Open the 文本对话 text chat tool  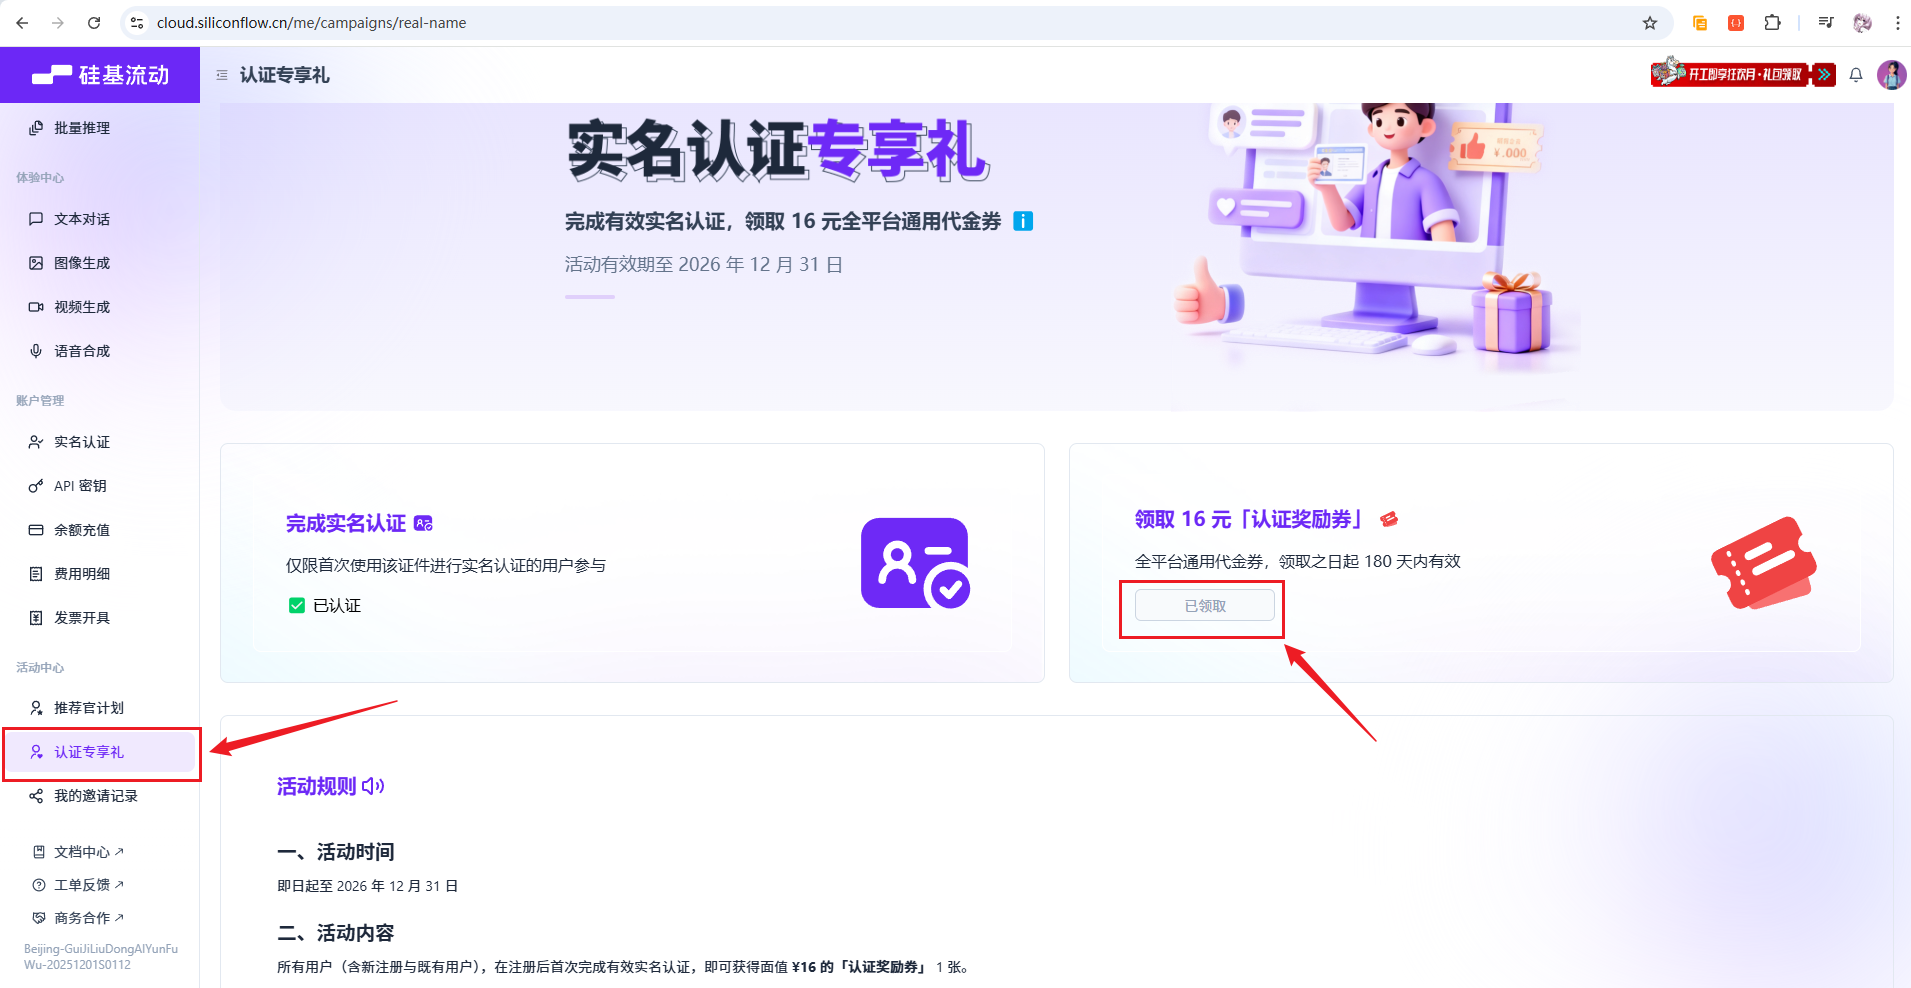pyautogui.click(x=82, y=218)
